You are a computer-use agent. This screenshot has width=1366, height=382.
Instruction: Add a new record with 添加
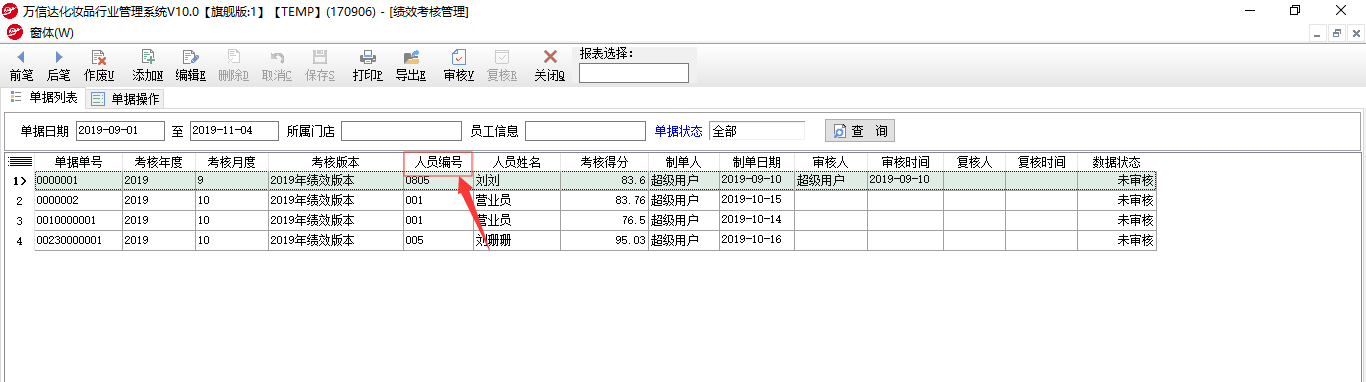[148, 66]
